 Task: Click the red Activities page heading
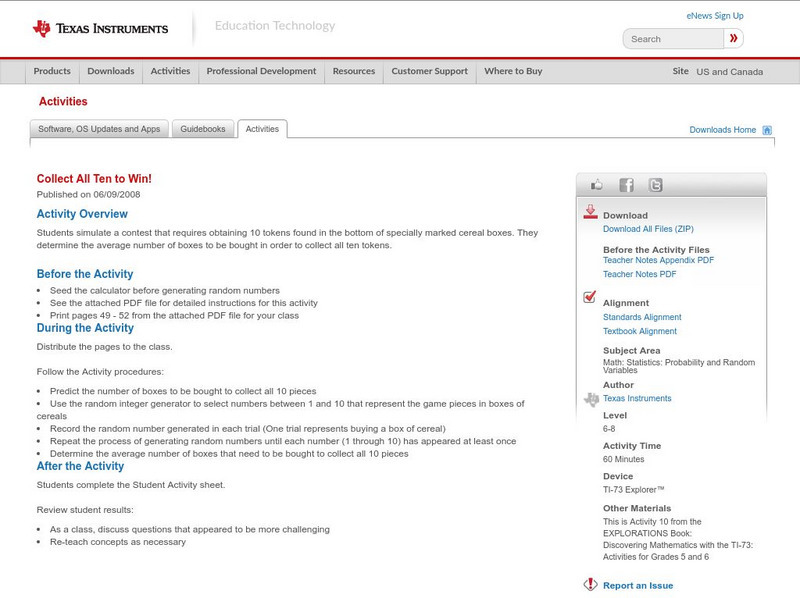[x=63, y=102]
